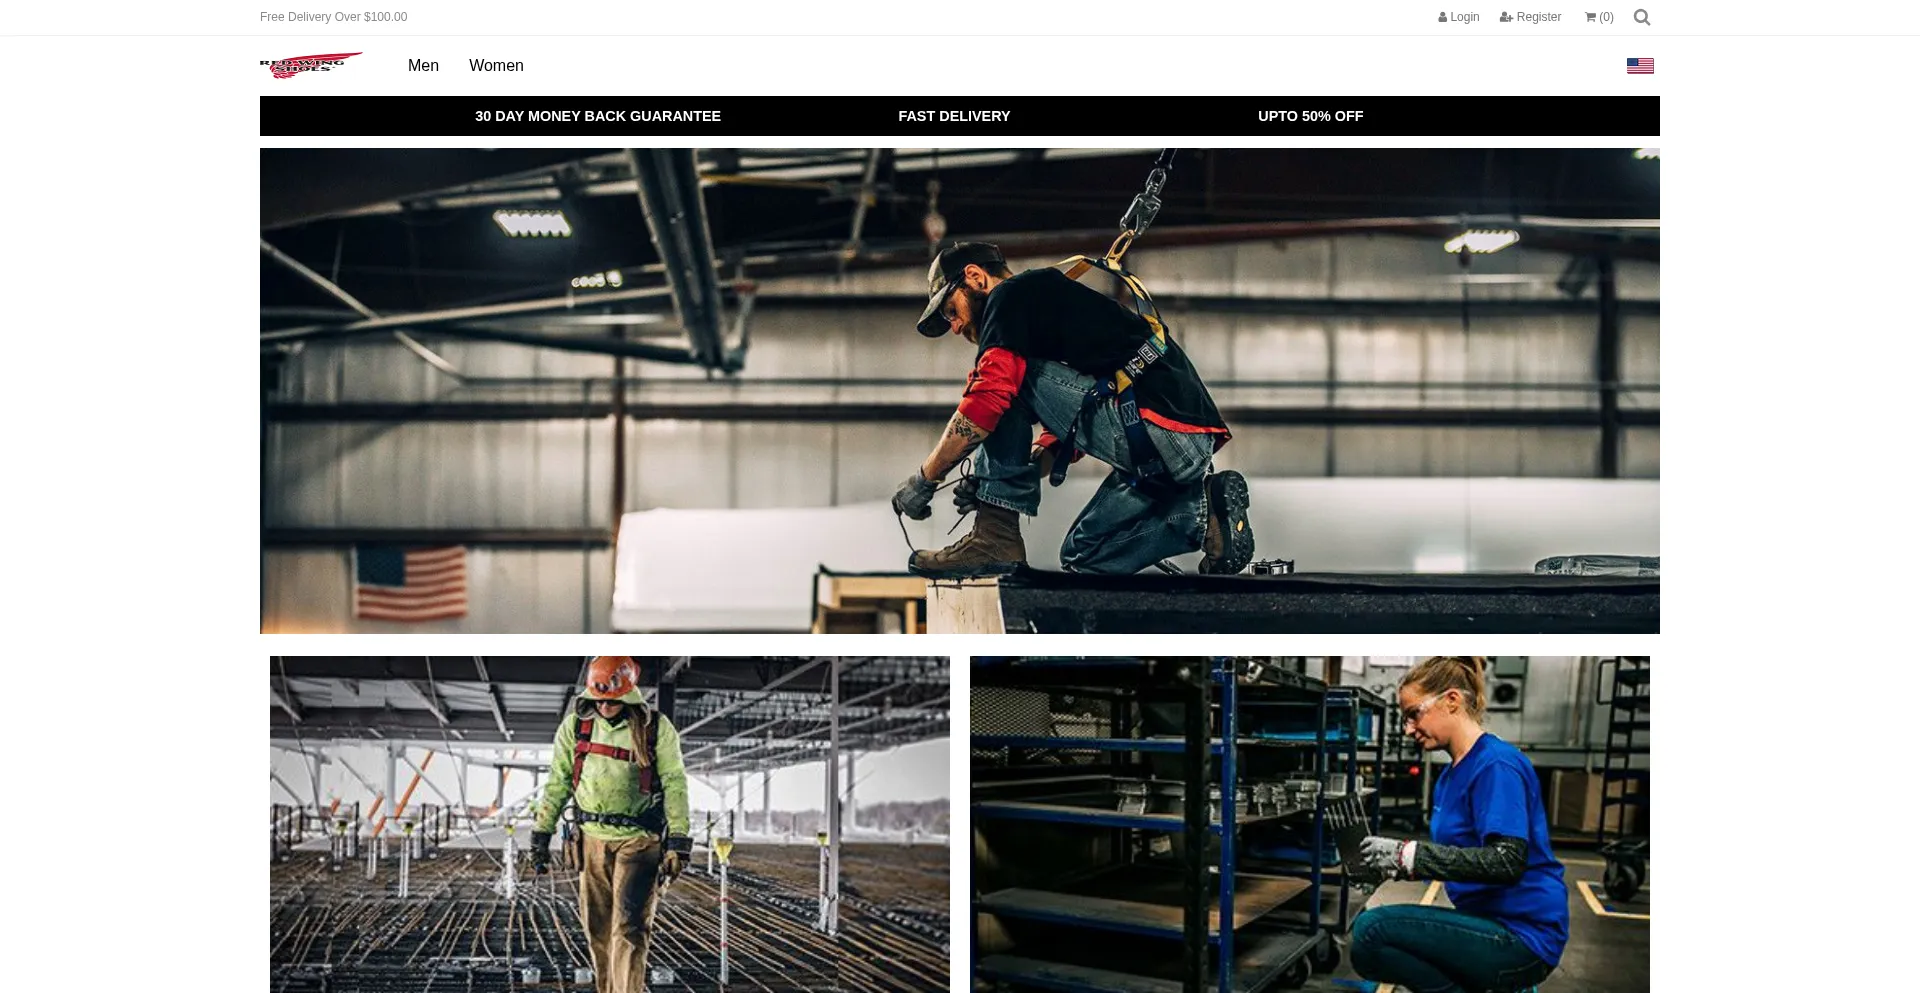Click the Upto 50% Off text
1920x993 pixels.
click(1310, 116)
